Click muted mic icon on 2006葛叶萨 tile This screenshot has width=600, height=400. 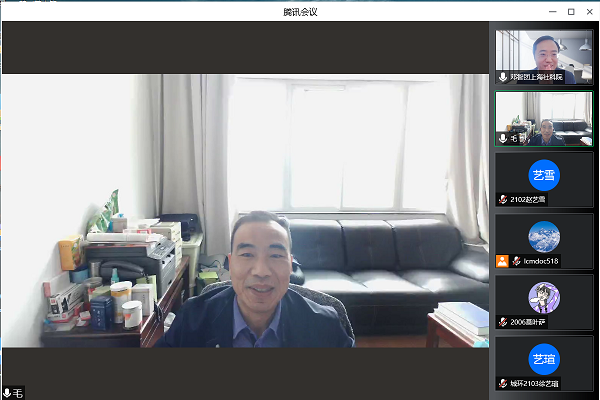click(x=503, y=322)
